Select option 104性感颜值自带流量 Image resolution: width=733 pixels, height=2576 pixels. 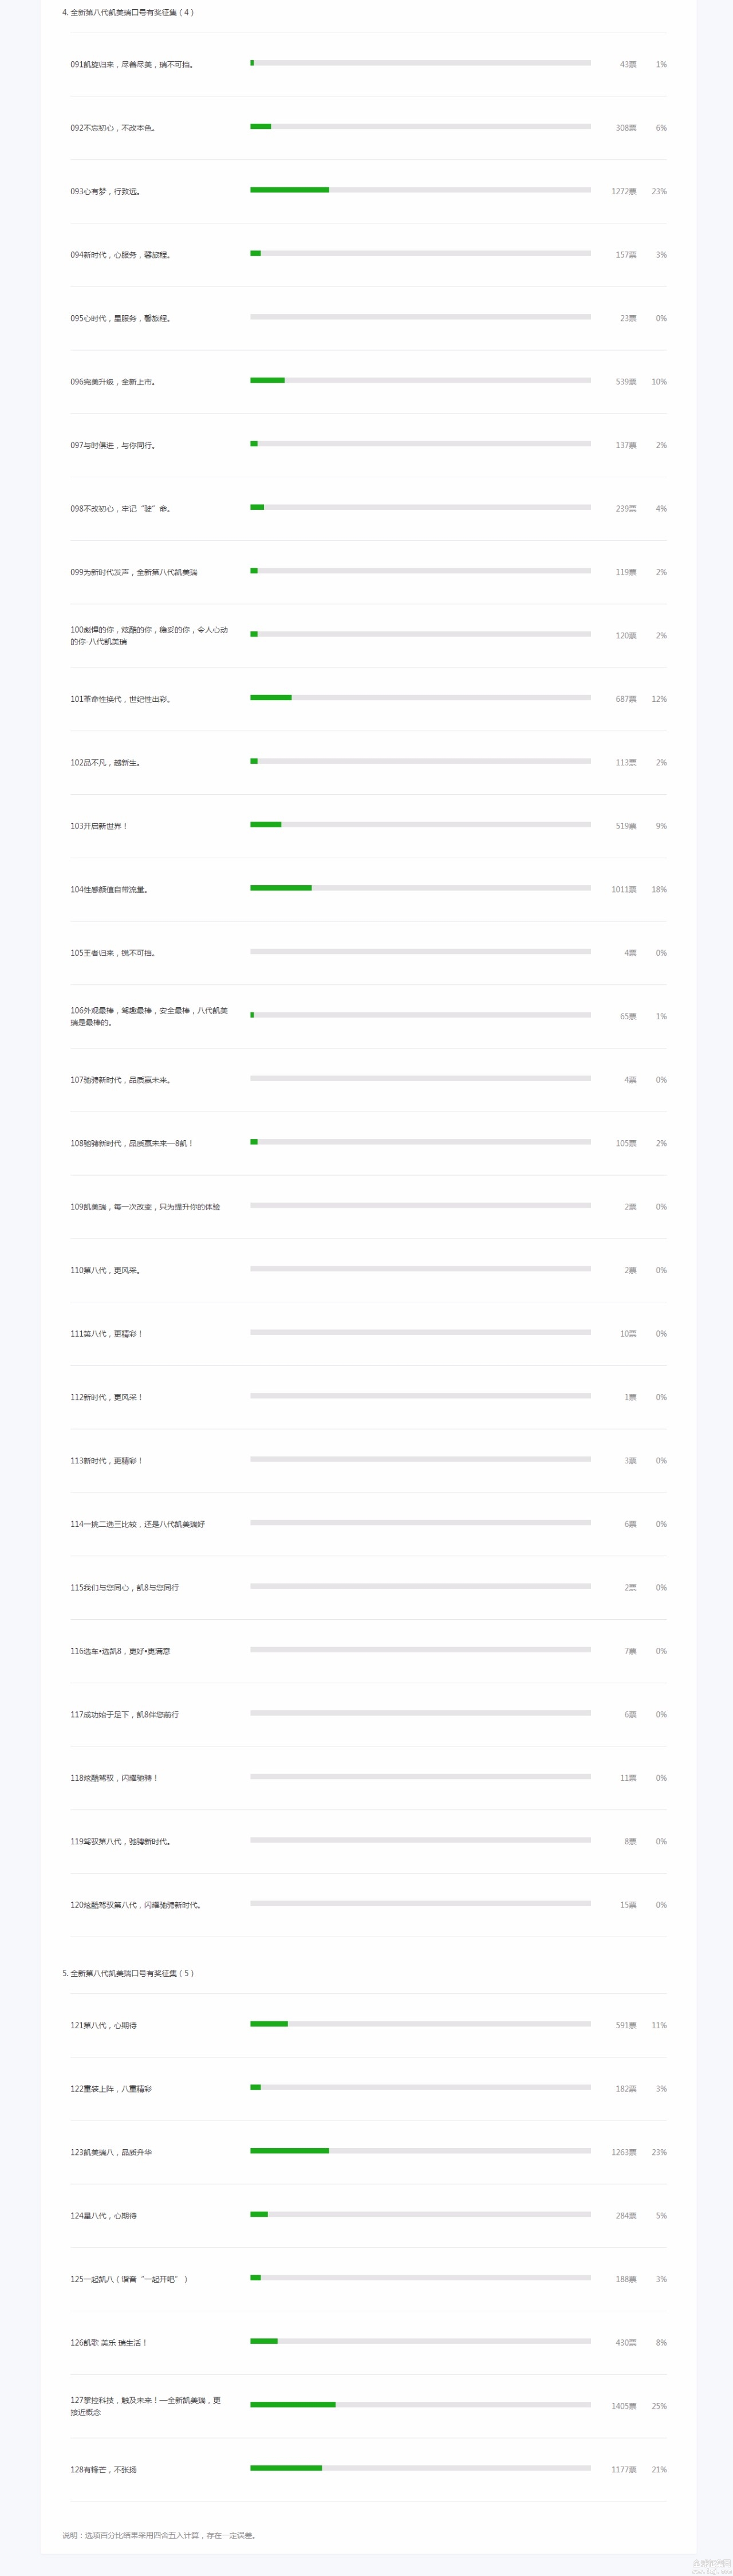click(x=109, y=889)
